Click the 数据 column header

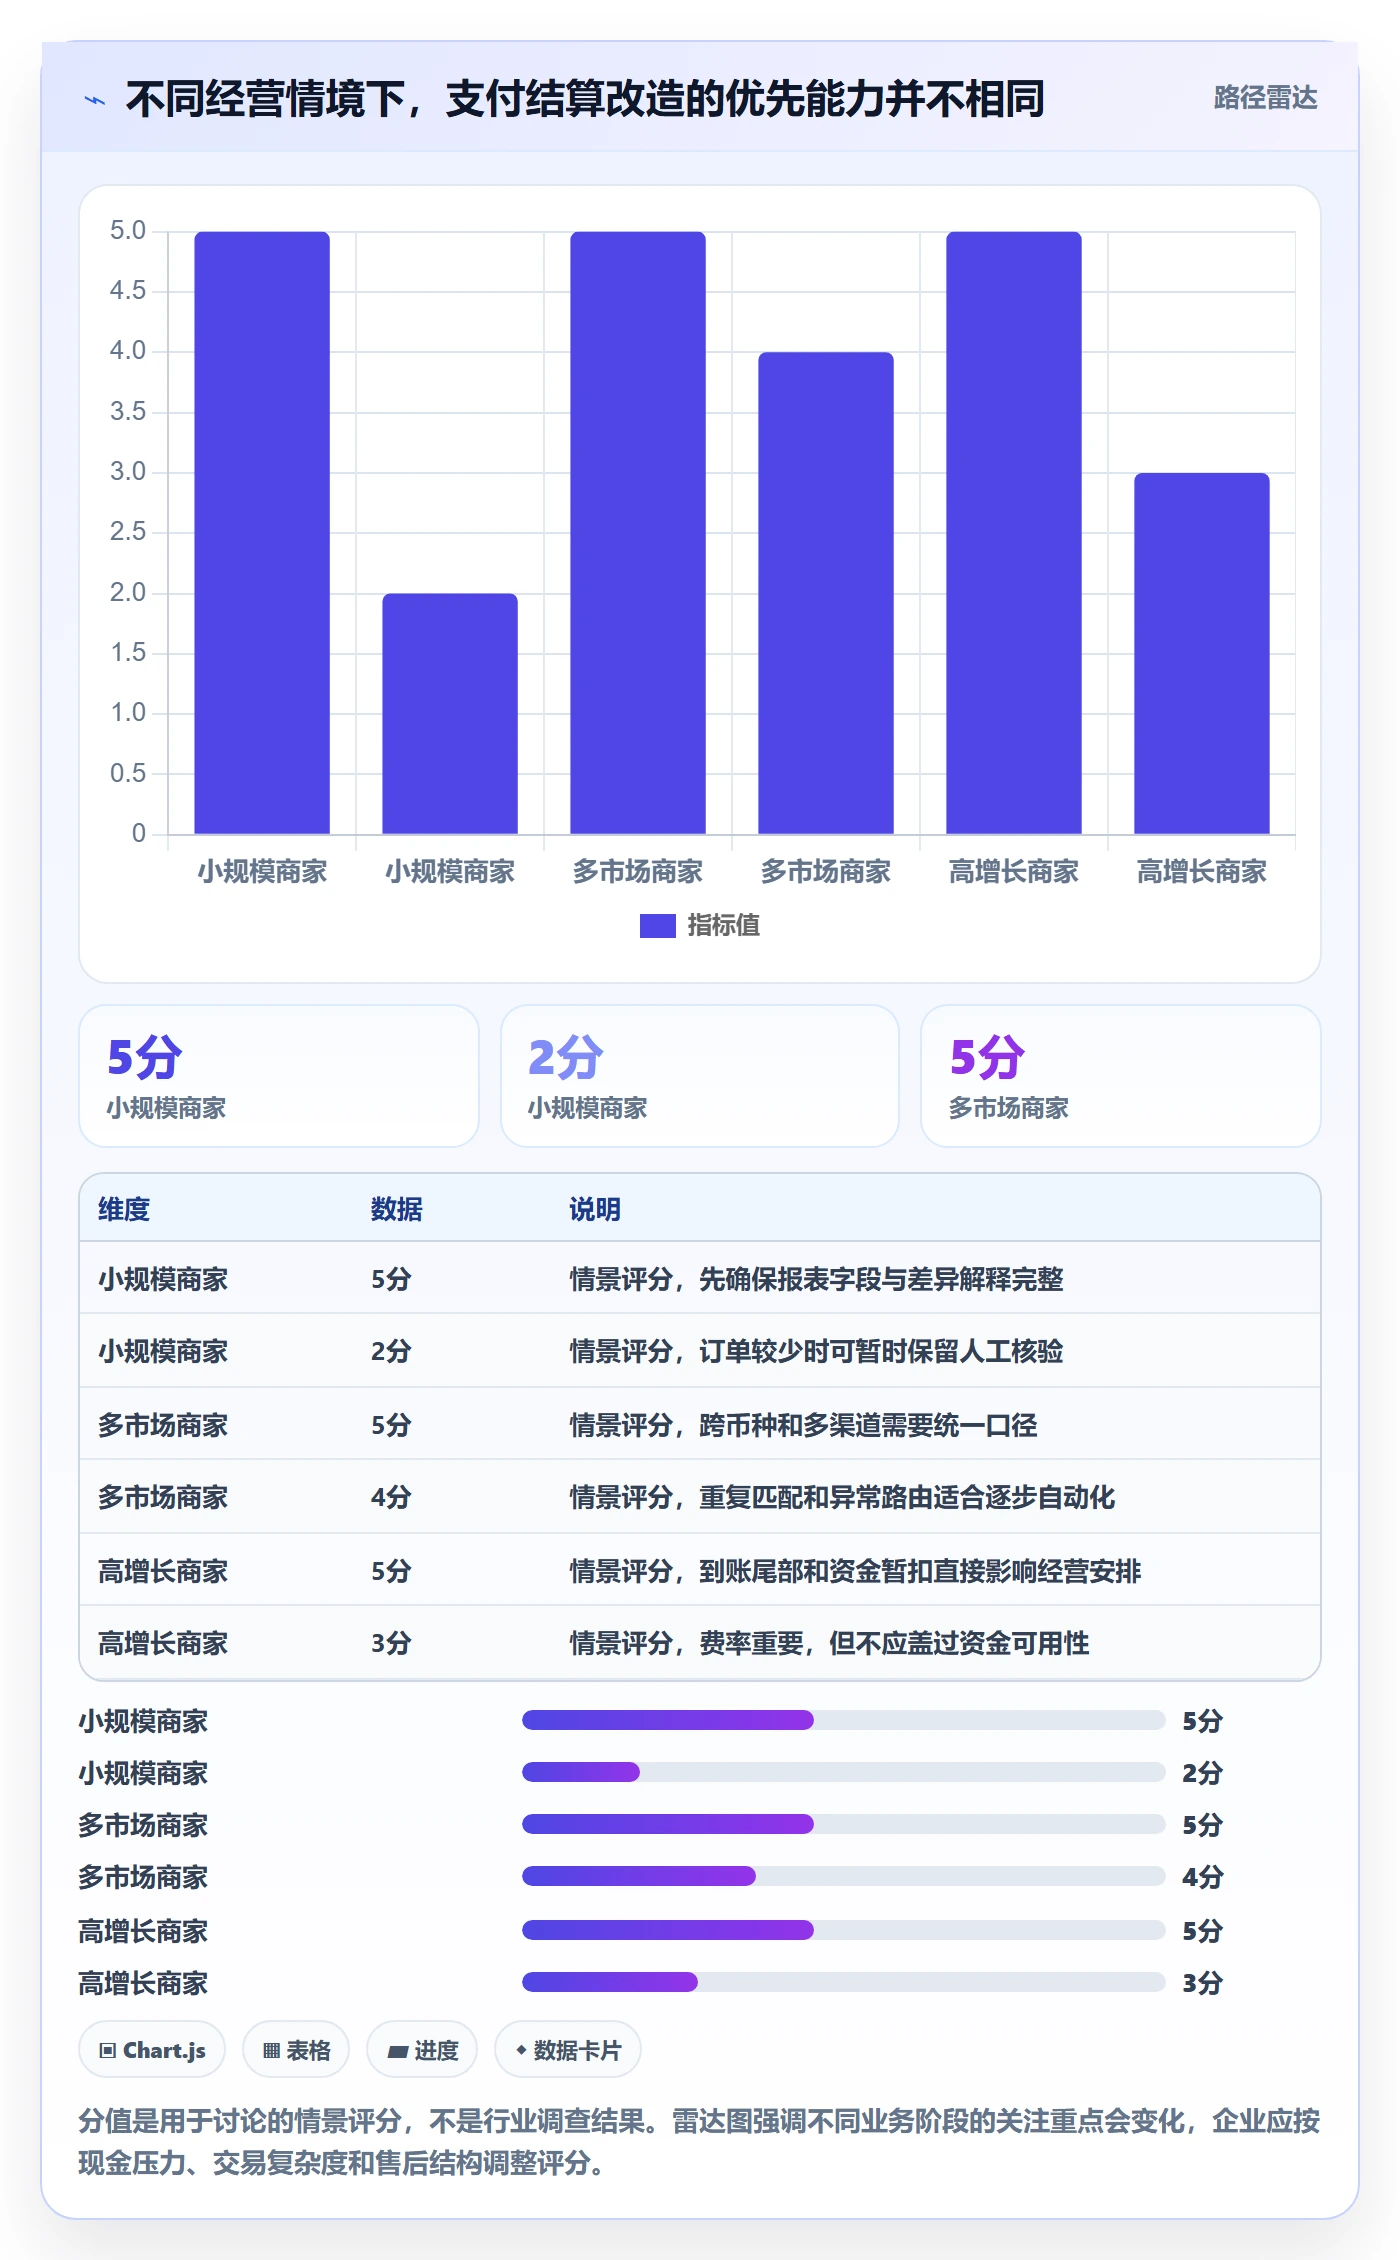tap(397, 1209)
